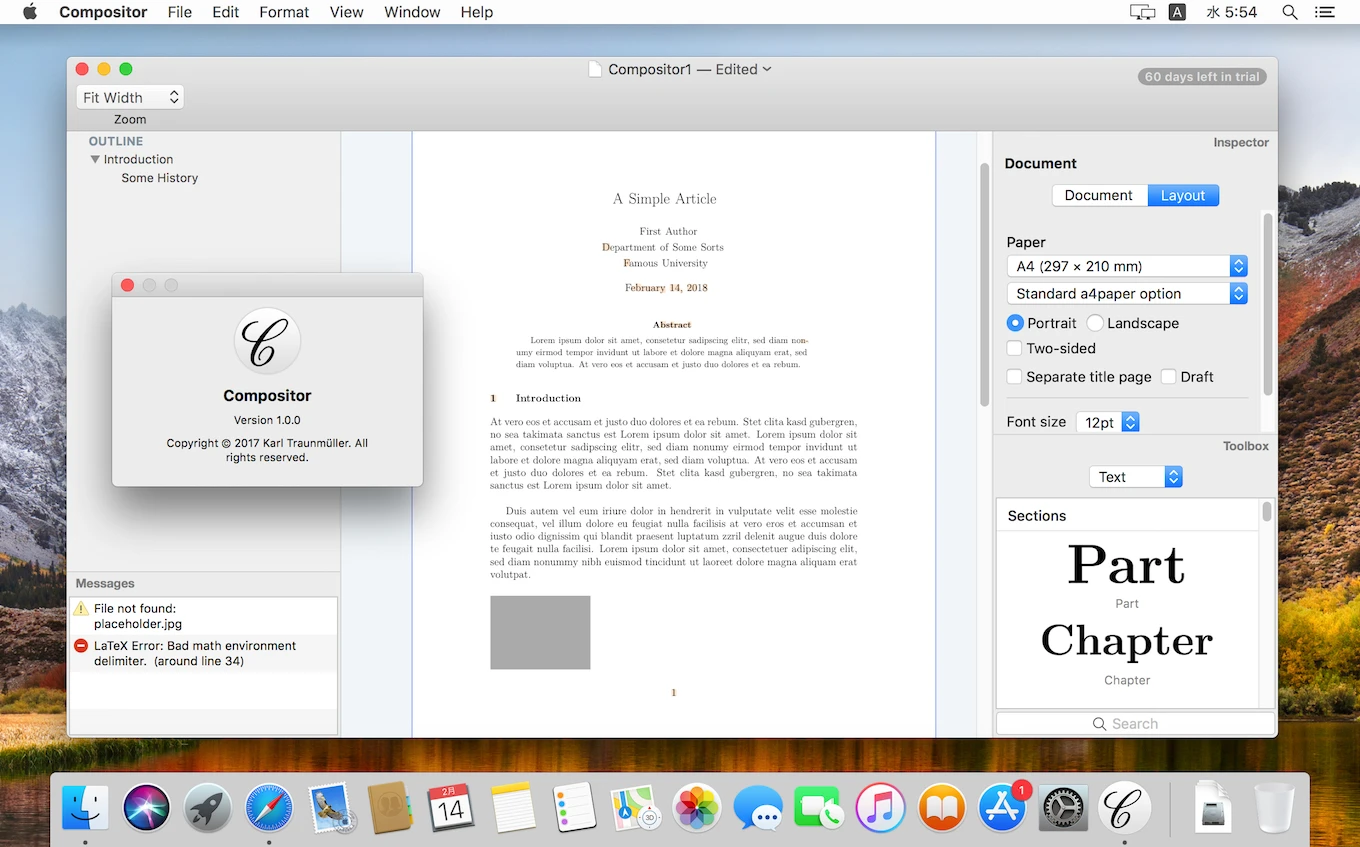Open the File menu
Screen dimensions: 1360x847
tap(180, 12)
